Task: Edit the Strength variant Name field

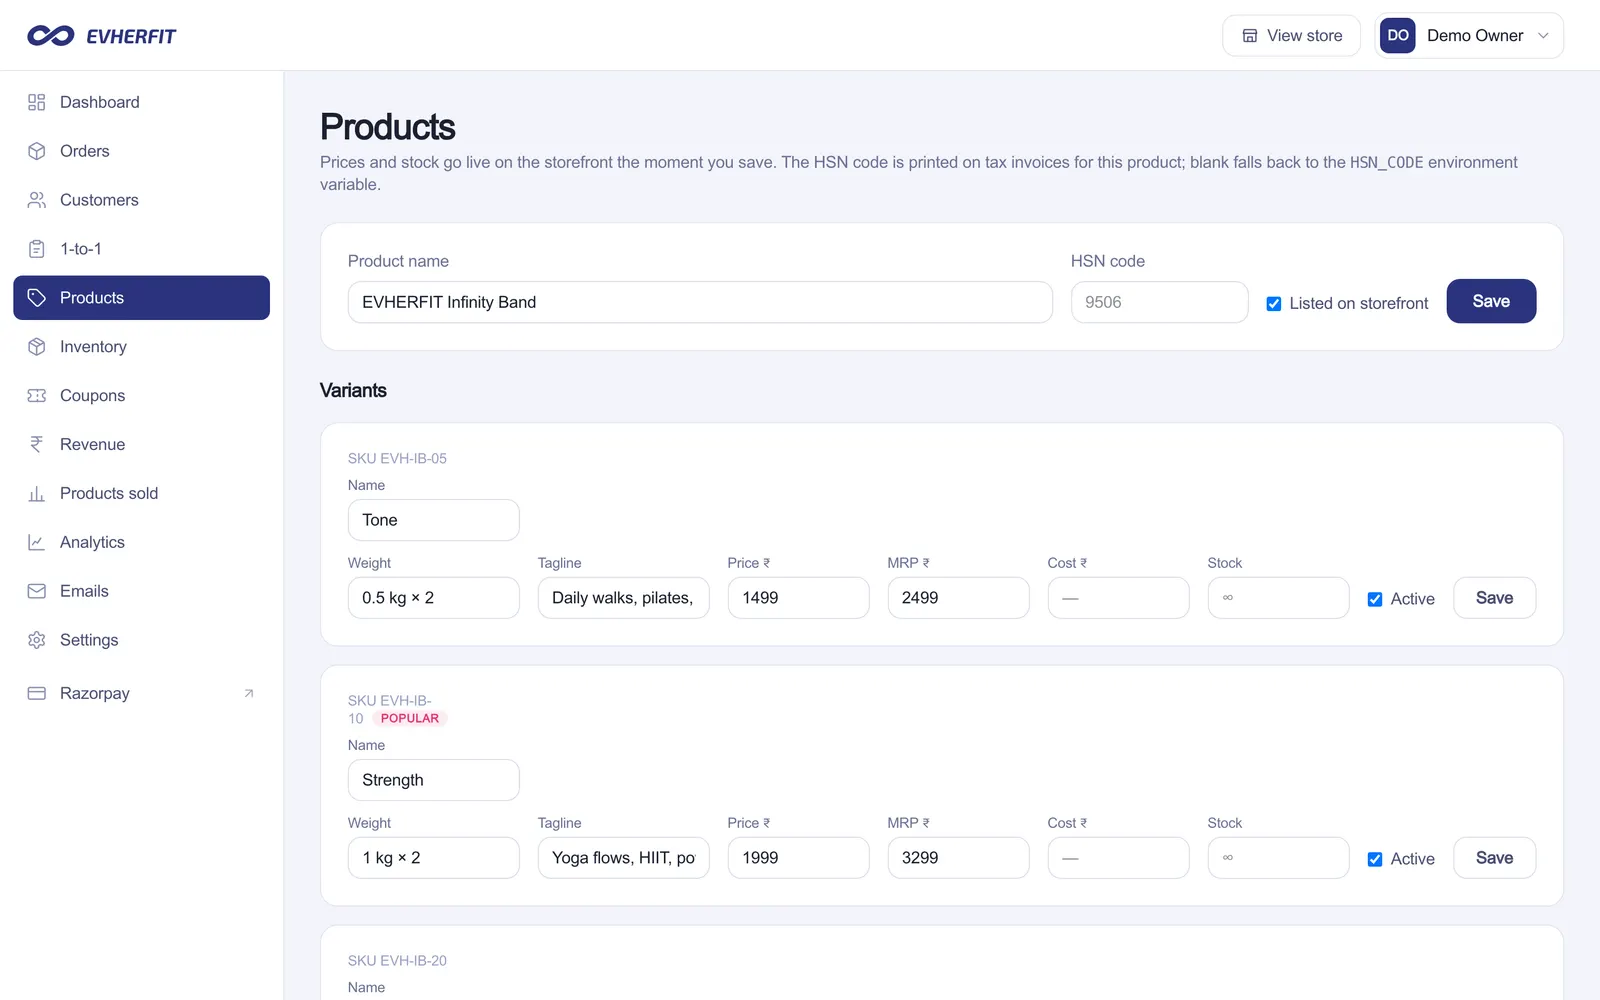Action: 433,780
